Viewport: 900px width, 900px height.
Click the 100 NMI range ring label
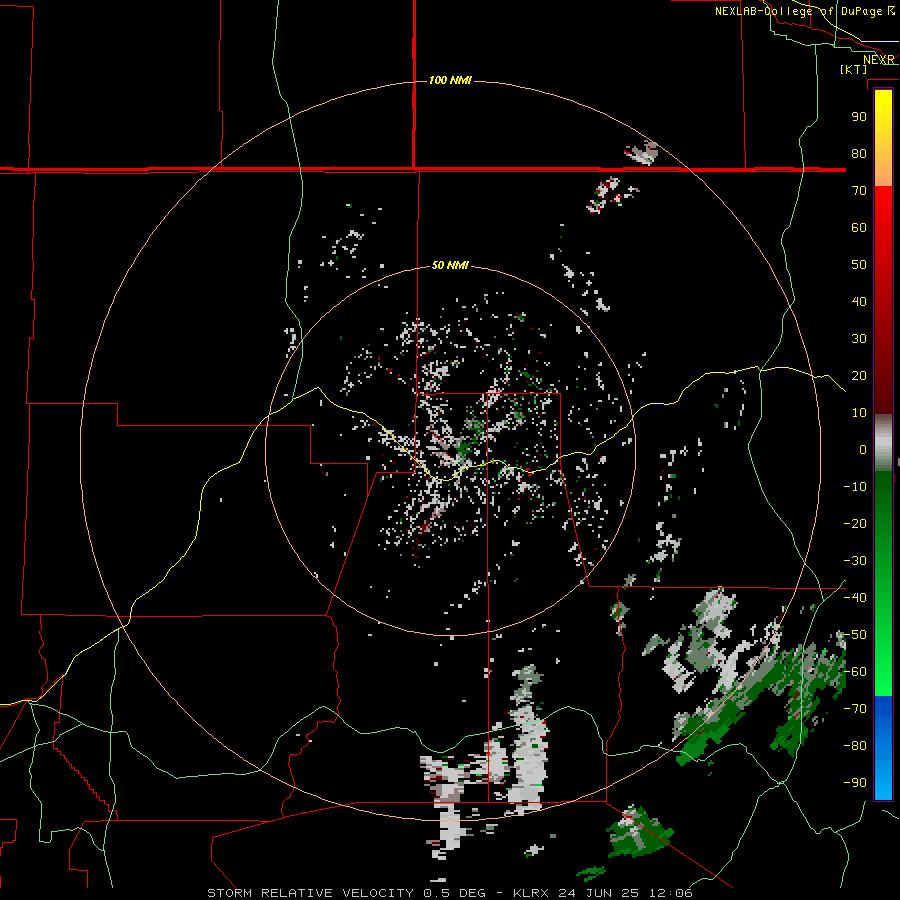click(450, 80)
